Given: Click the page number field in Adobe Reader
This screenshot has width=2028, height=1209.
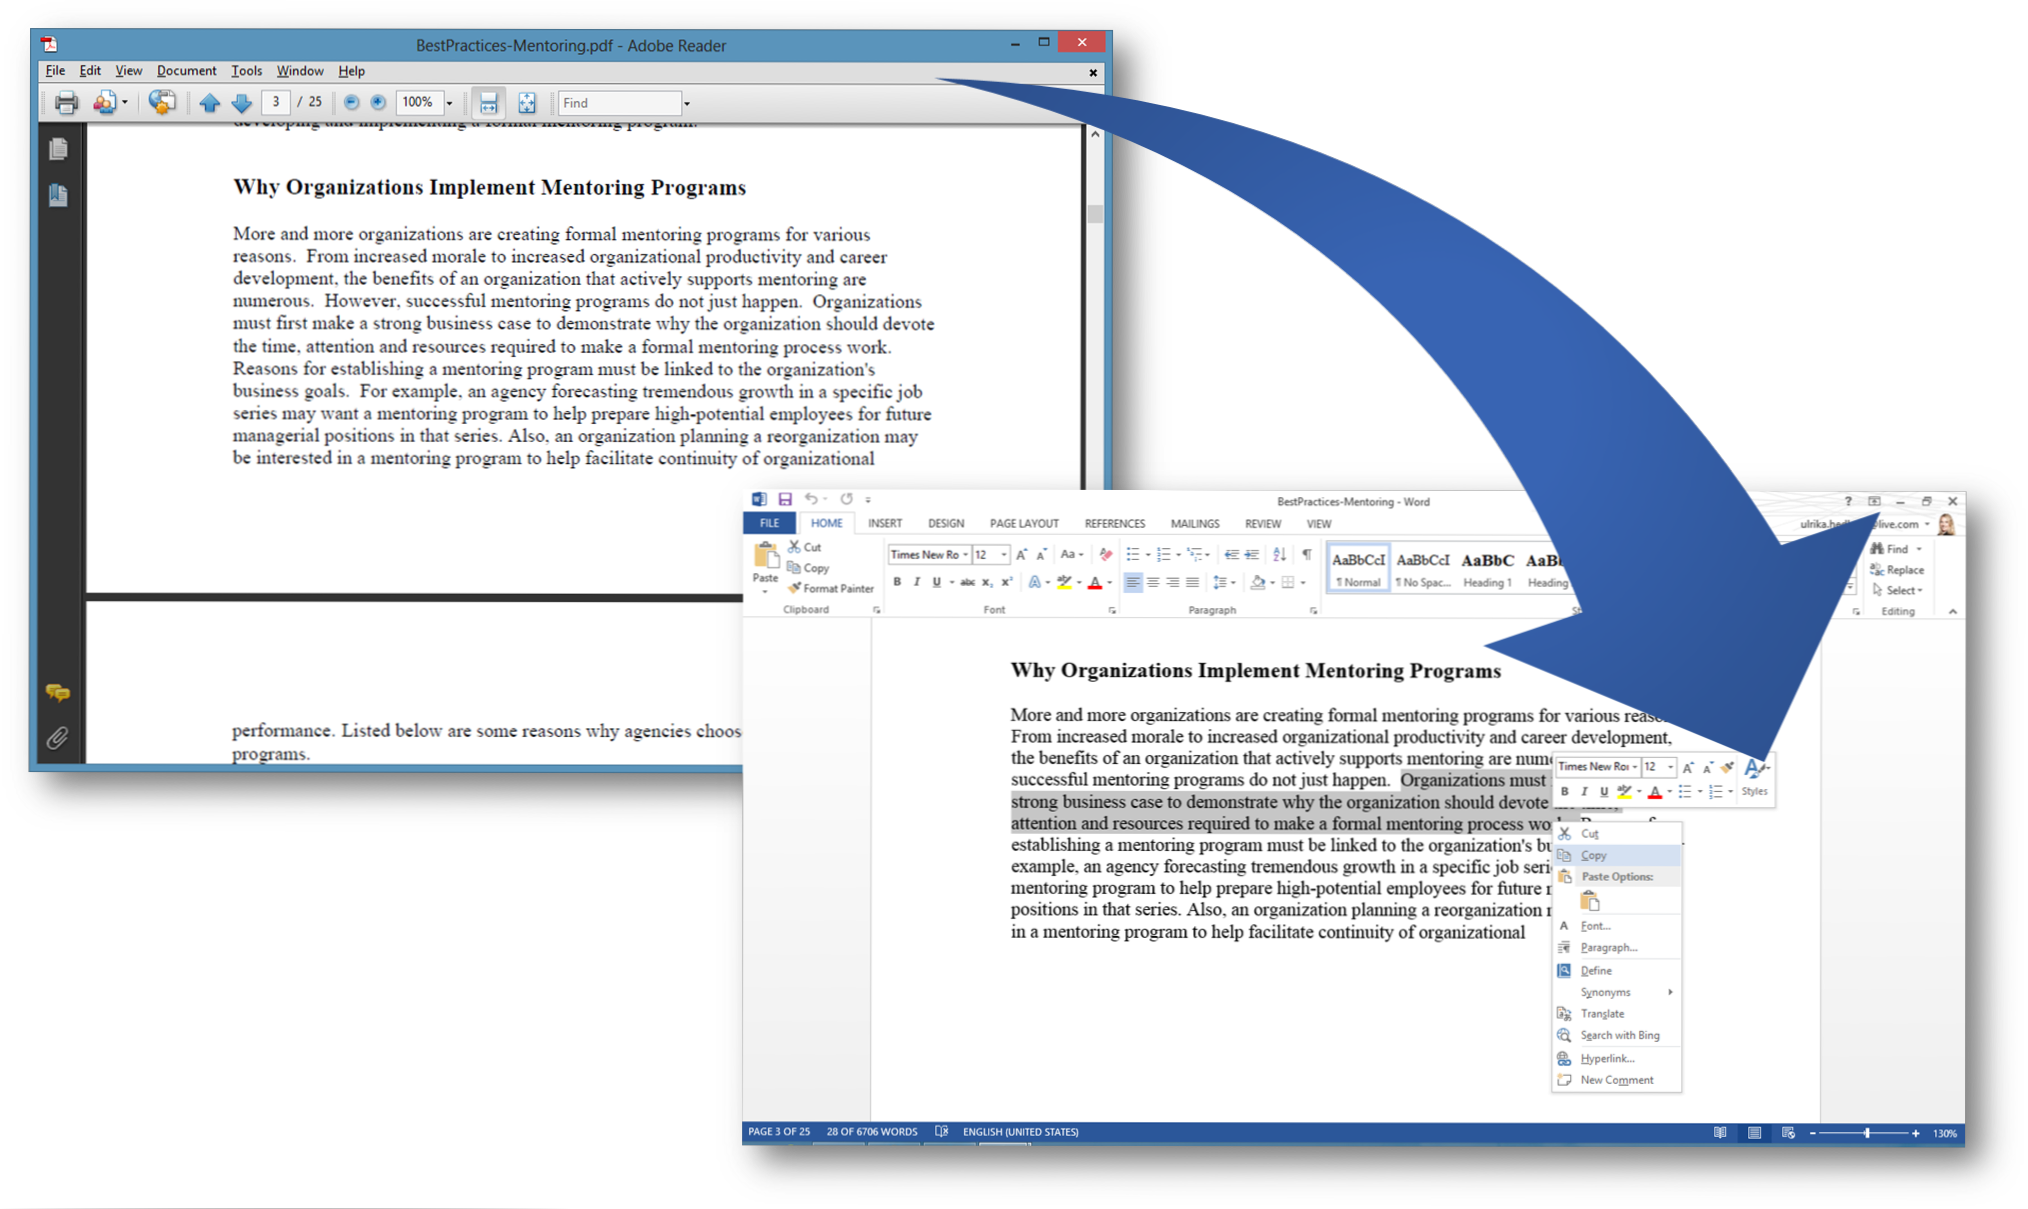Looking at the screenshot, I should (275, 102).
